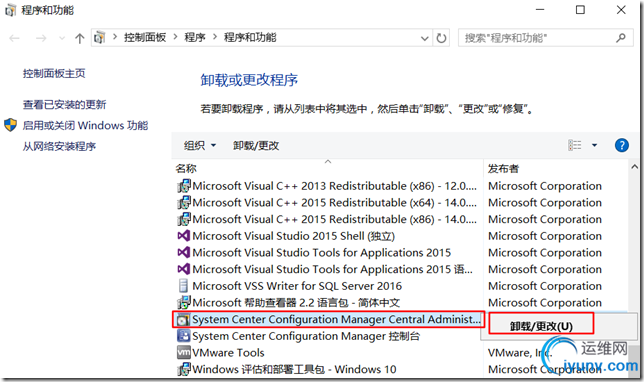The height and width of the screenshot is (382, 644).
Task: Choose 卸载/更改(U) from the context menu
Action: [x=541, y=326]
